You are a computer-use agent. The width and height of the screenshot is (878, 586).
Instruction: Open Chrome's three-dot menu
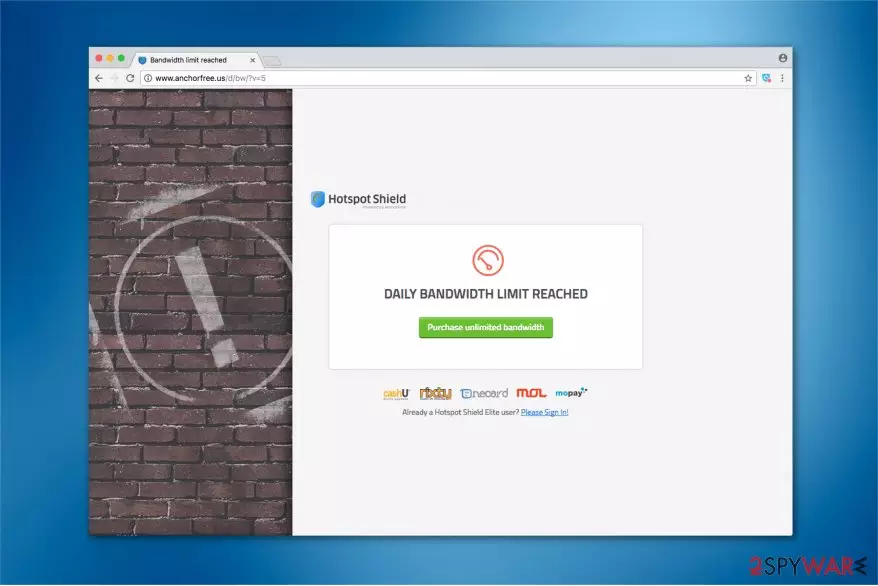click(x=782, y=78)
